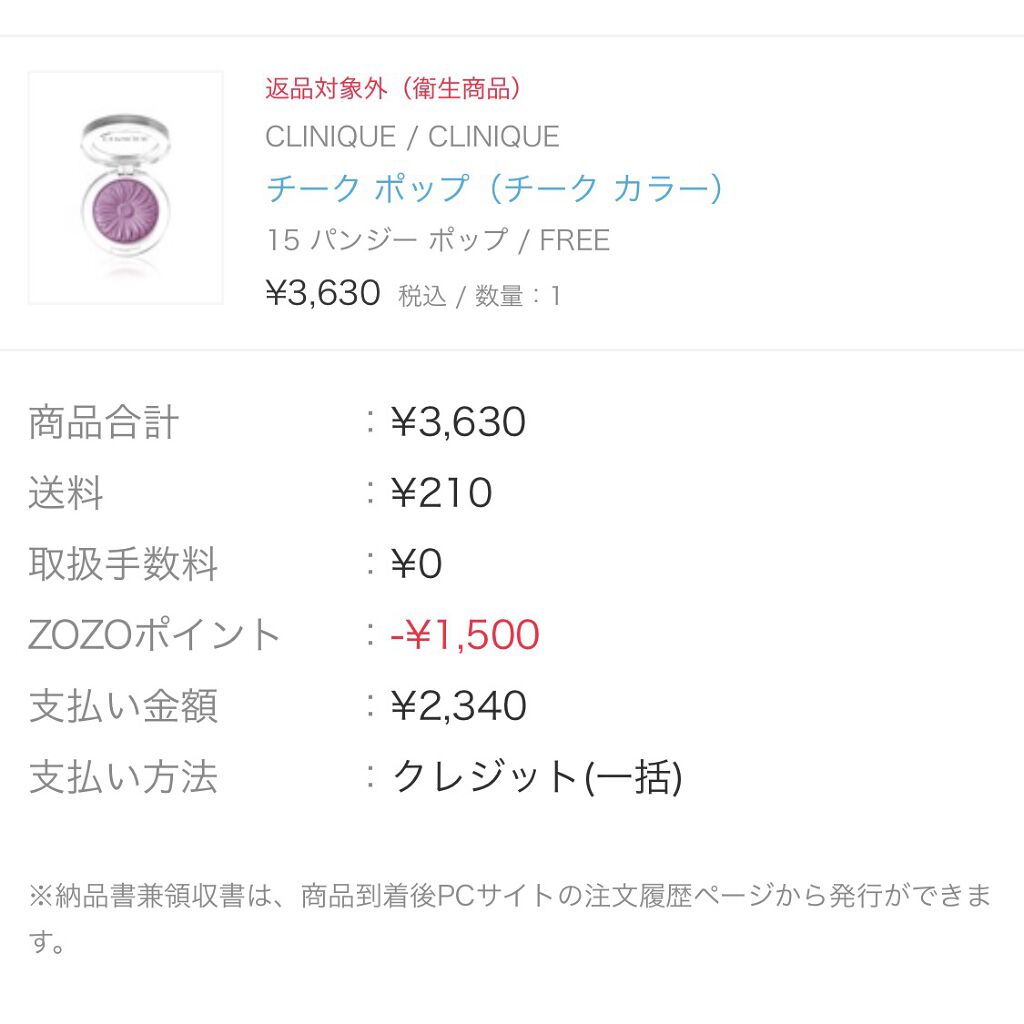Click the 支払い方法 payment method label
The width and height of the screenshot is (1024, 1024).
tap(123, 777)
